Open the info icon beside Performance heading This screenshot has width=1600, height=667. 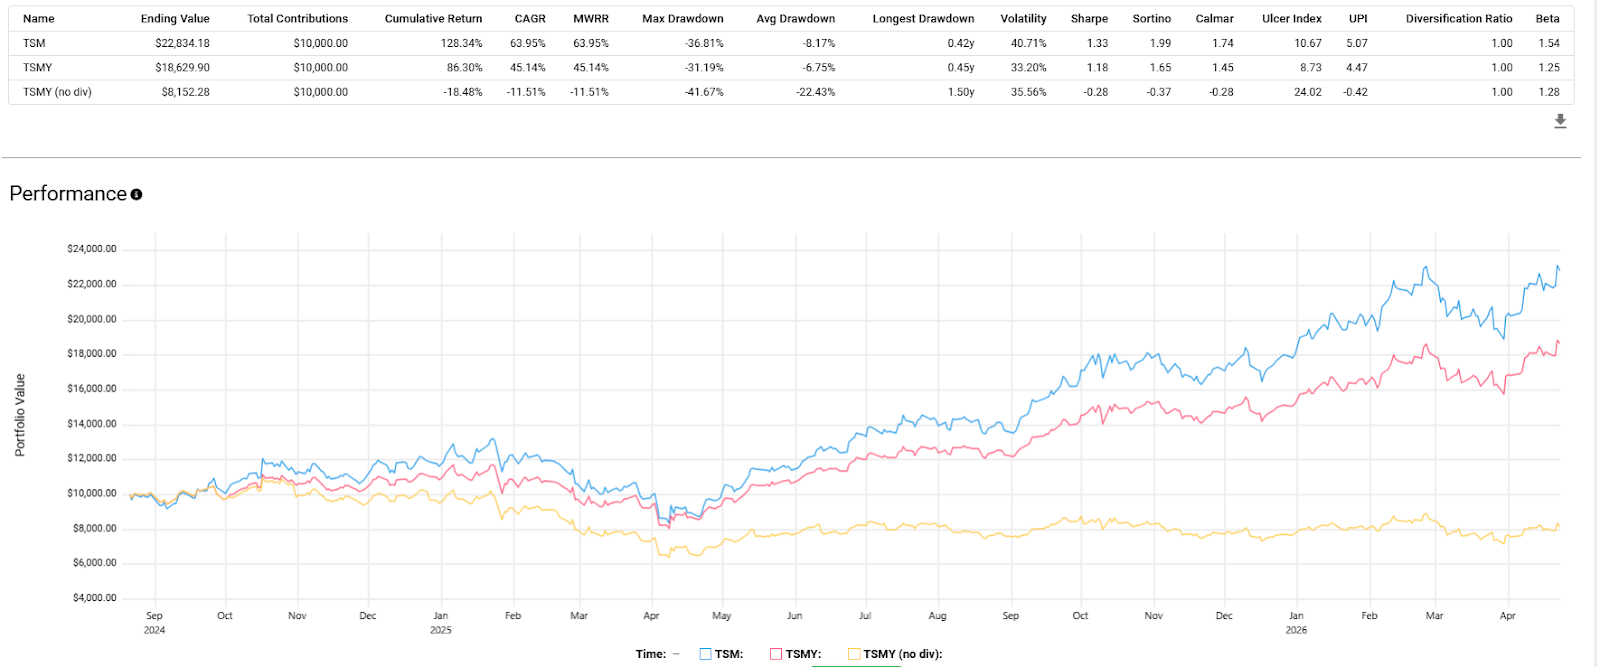tap(136, 194)
